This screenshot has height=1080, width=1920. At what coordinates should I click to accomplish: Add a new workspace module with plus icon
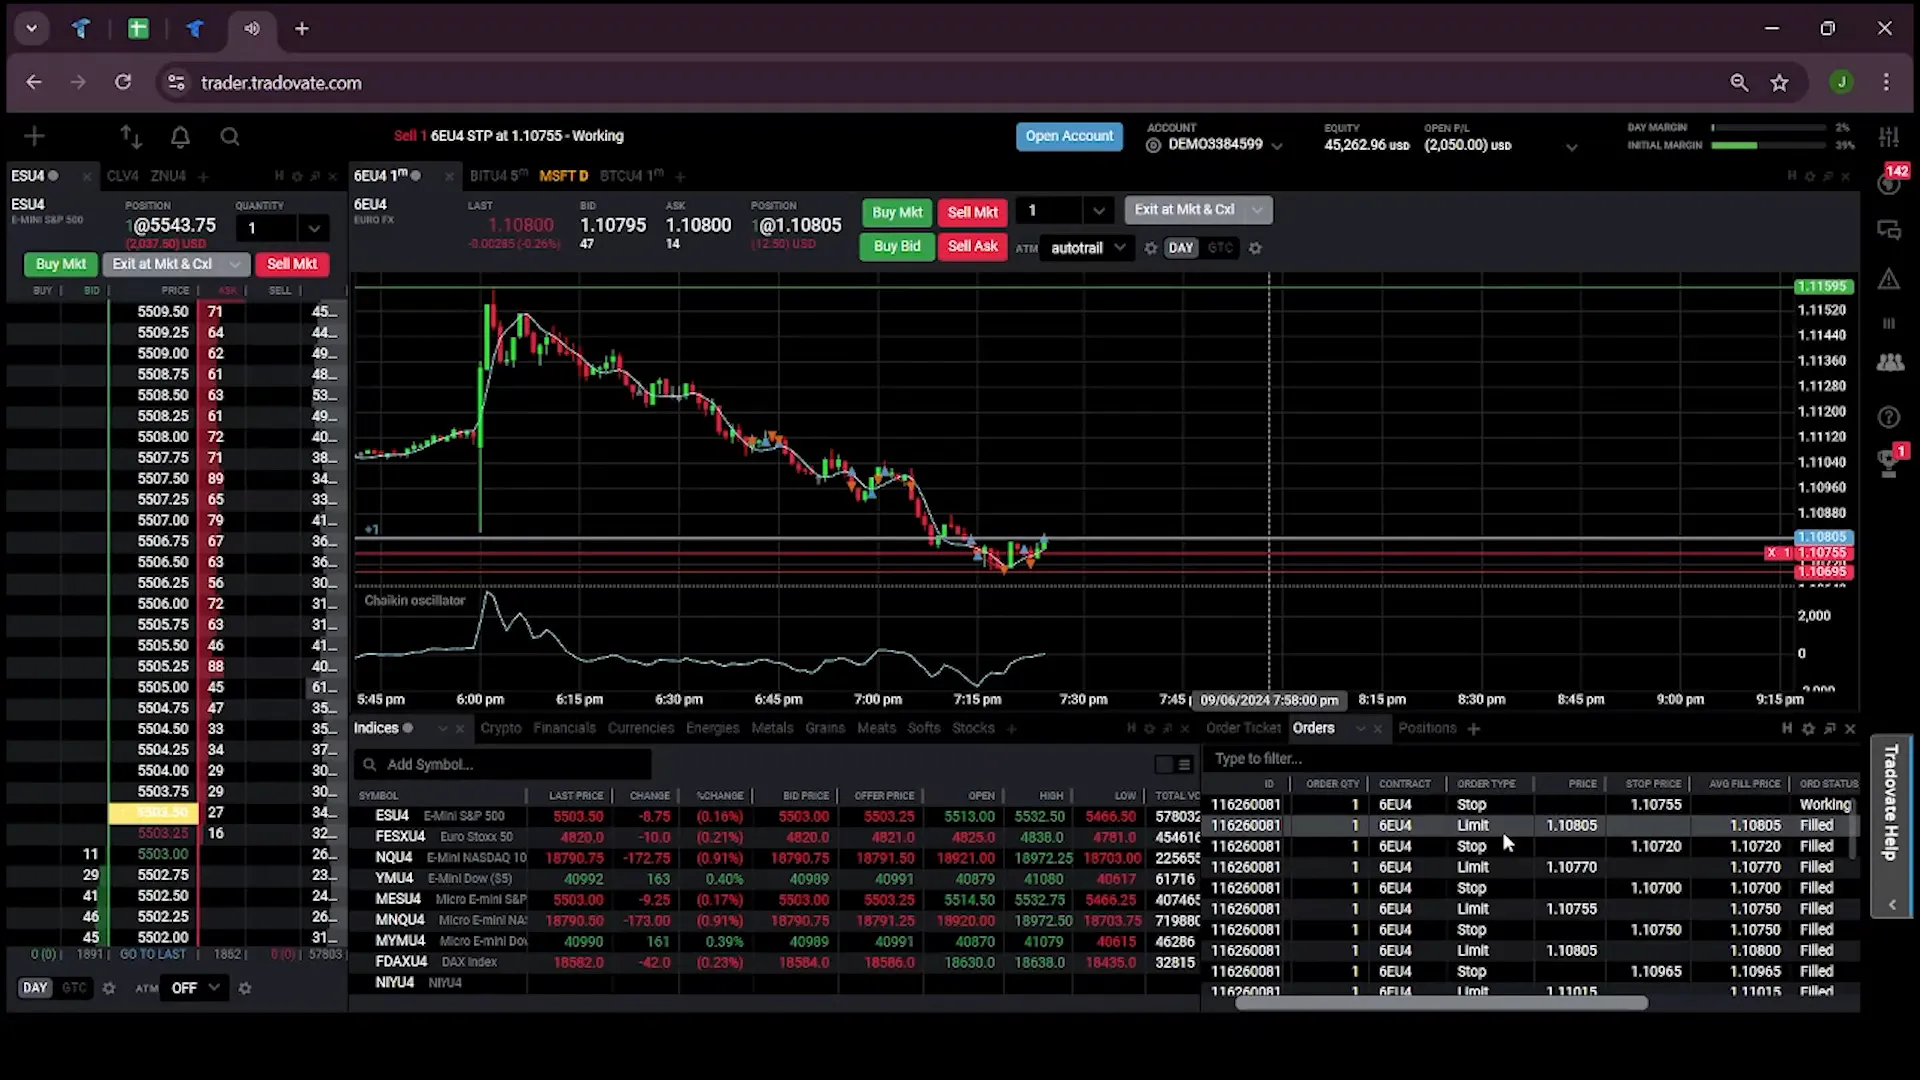(34, 136)
